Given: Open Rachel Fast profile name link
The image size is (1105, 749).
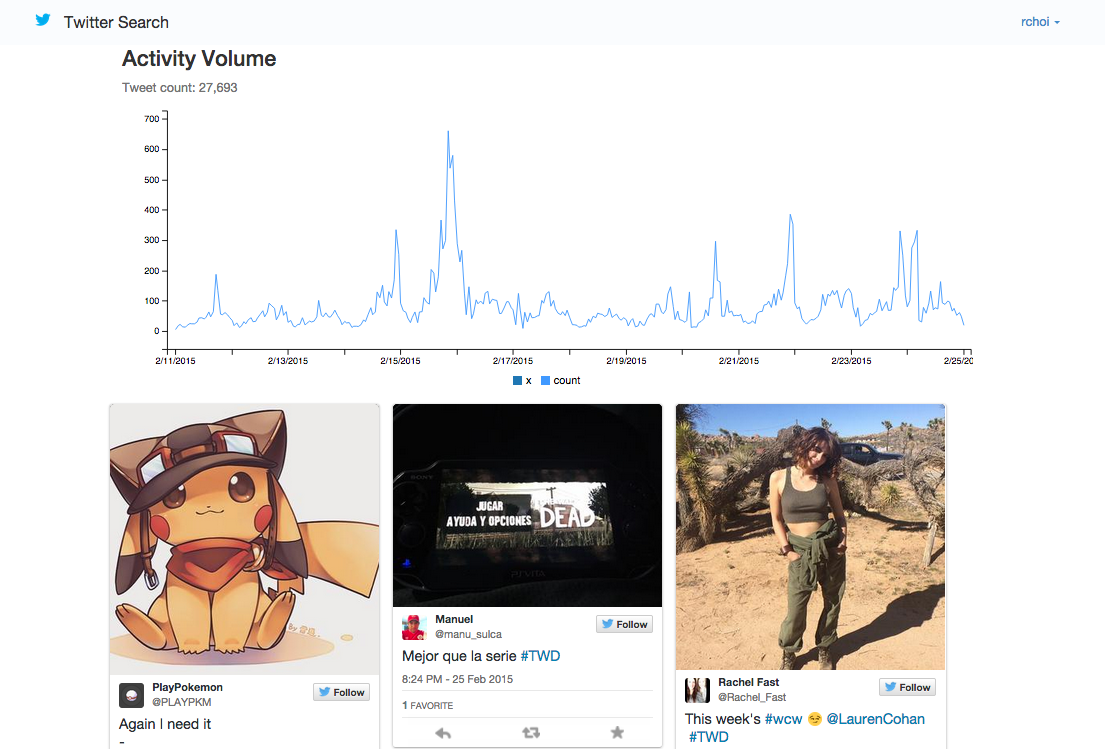Looking at the screenshot, I should pos(748,682).
